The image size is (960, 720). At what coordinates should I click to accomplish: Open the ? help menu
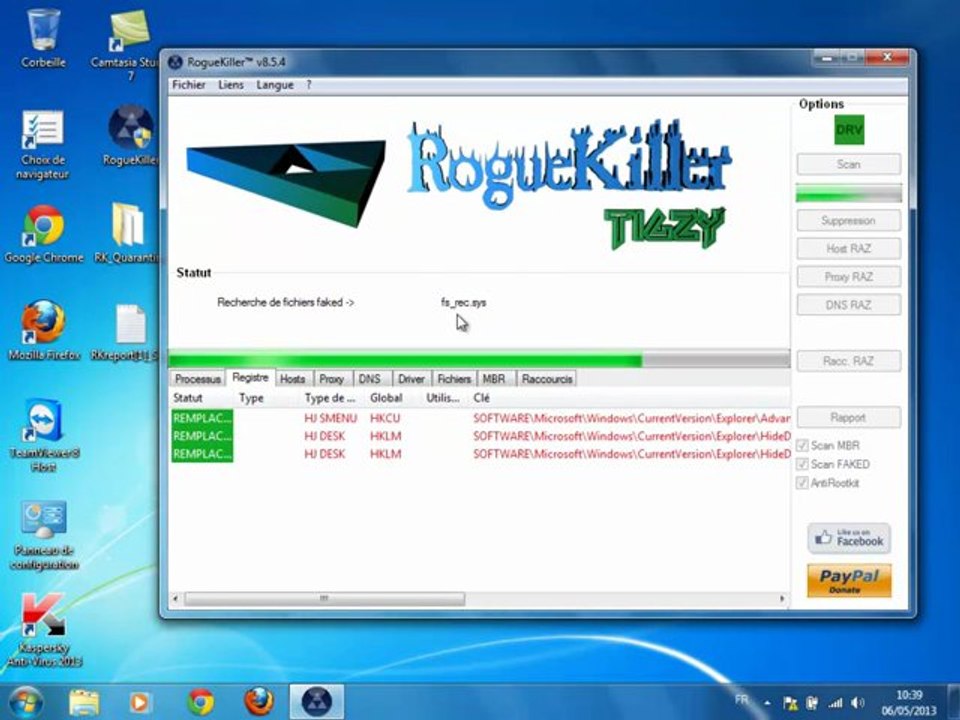[x=309, y=84]
